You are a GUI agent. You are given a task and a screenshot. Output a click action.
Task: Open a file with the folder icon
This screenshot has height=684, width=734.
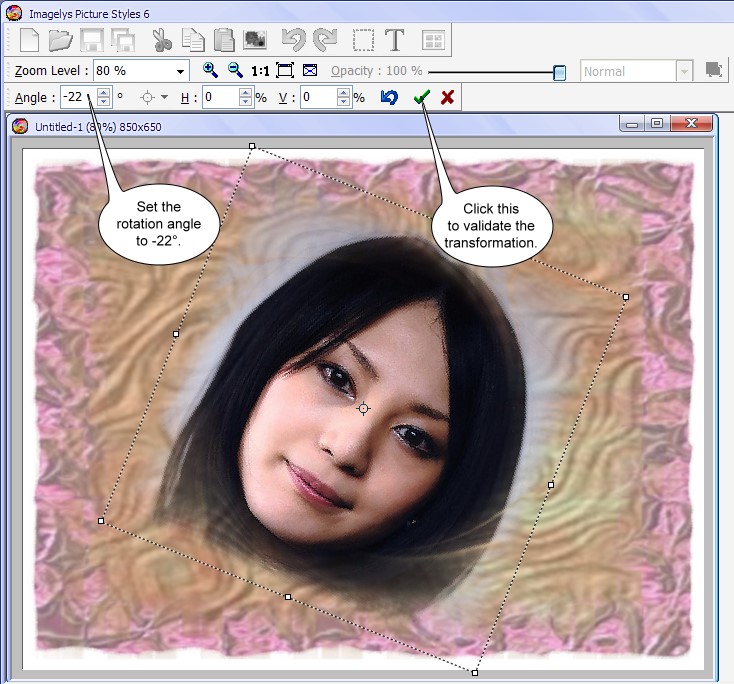pos(60,40)
